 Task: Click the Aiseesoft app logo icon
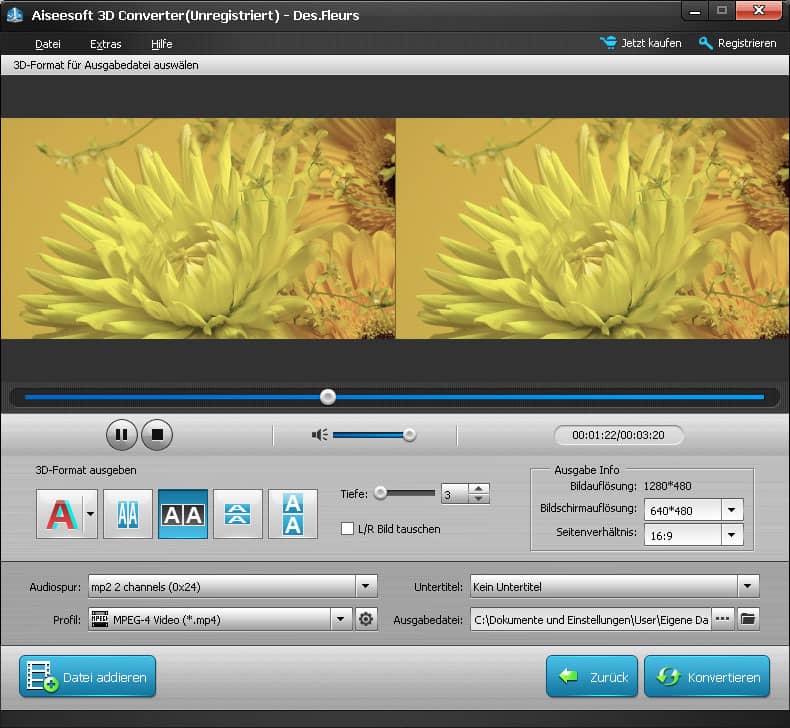click(x=15, y=15)
